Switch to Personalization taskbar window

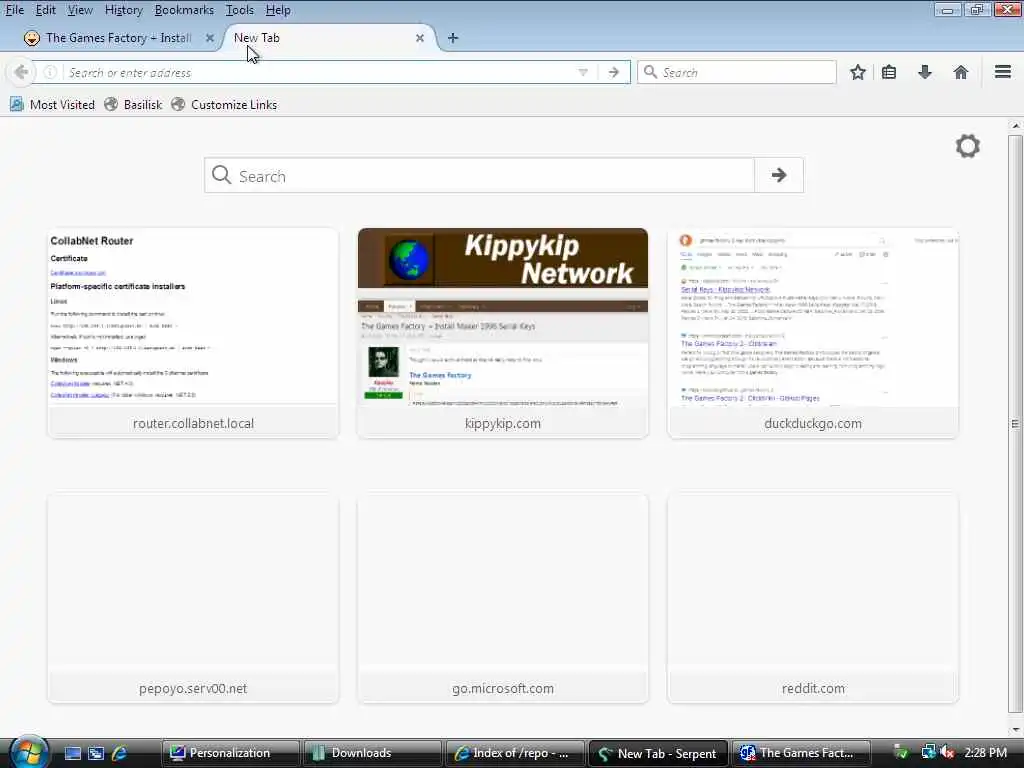point(231,753)
